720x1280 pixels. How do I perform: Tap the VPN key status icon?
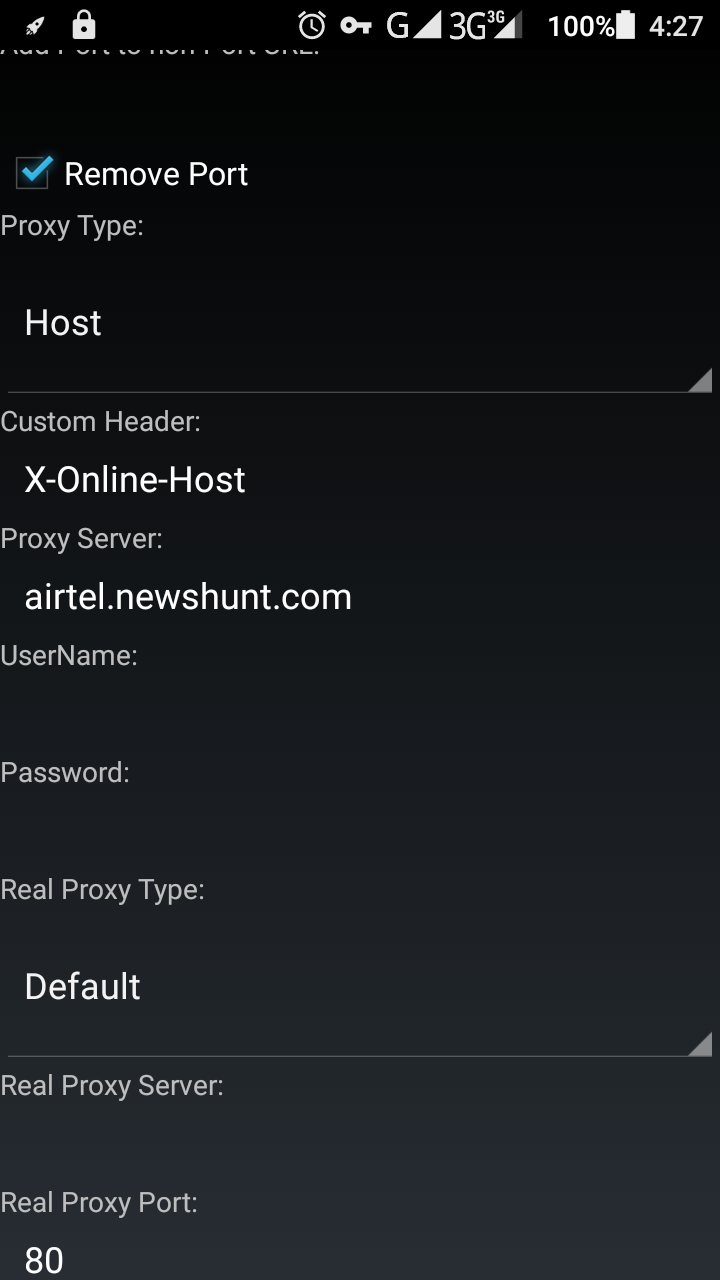pyautogui.click(x=356, y=26)
